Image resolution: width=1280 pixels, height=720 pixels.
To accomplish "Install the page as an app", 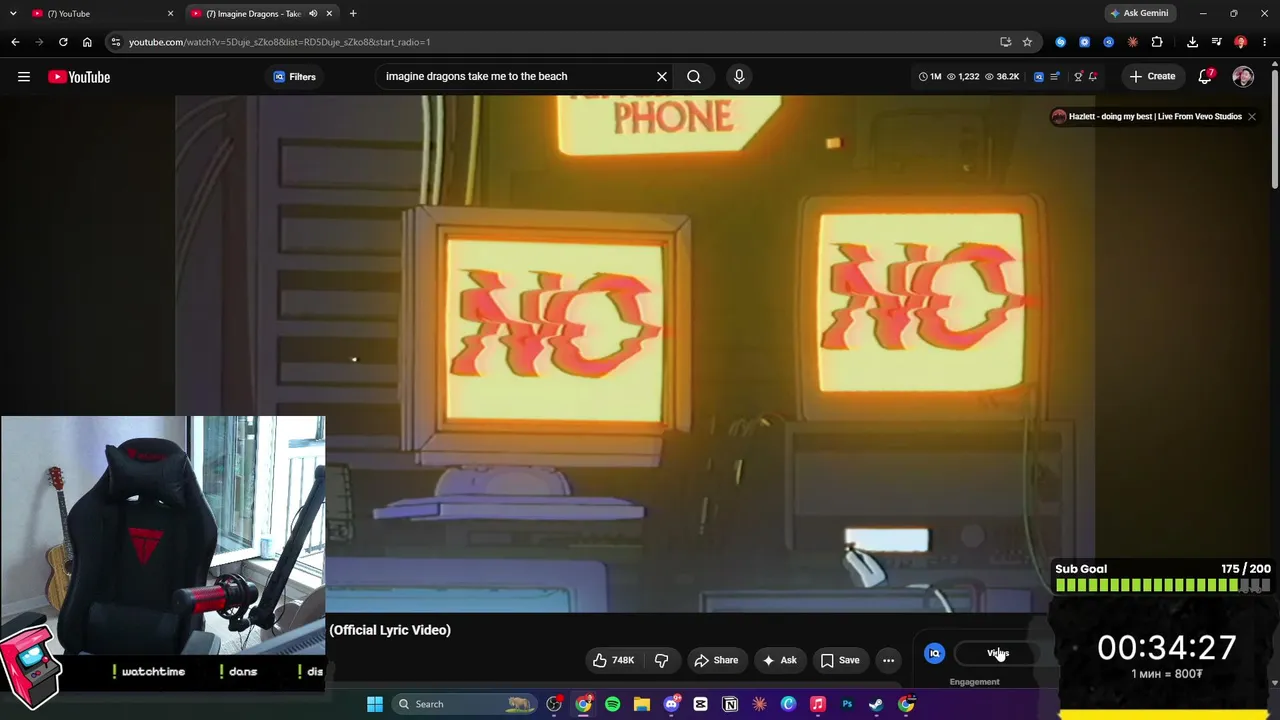I will click(1005, 42).
